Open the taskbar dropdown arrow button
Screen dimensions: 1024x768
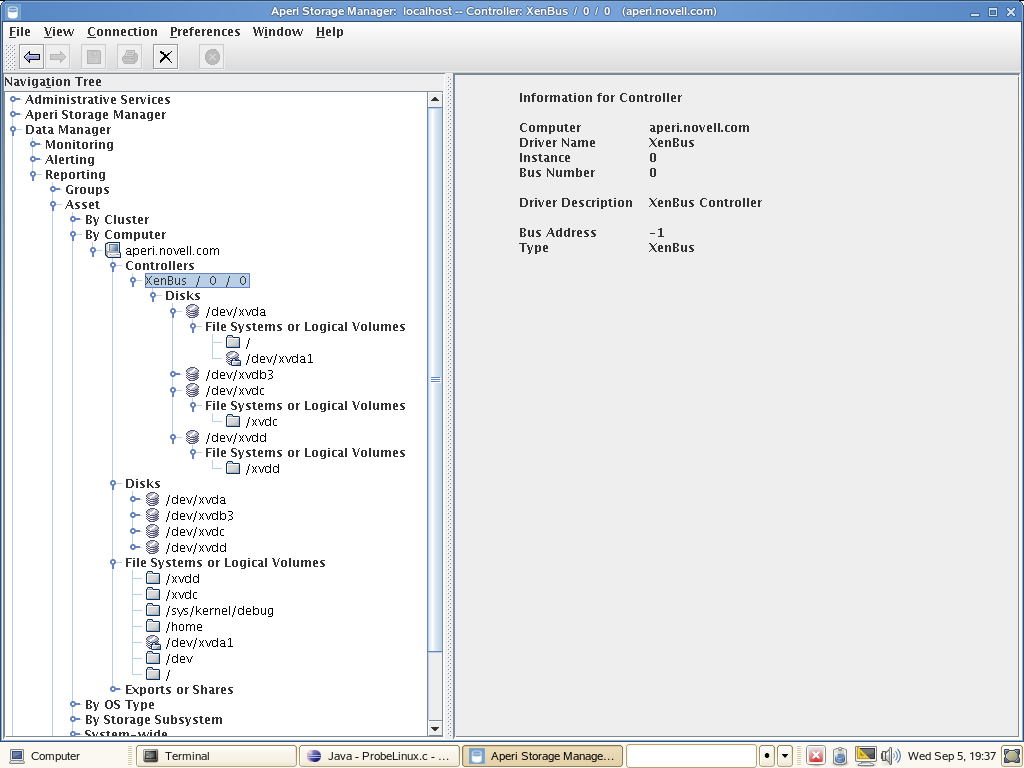785,756
